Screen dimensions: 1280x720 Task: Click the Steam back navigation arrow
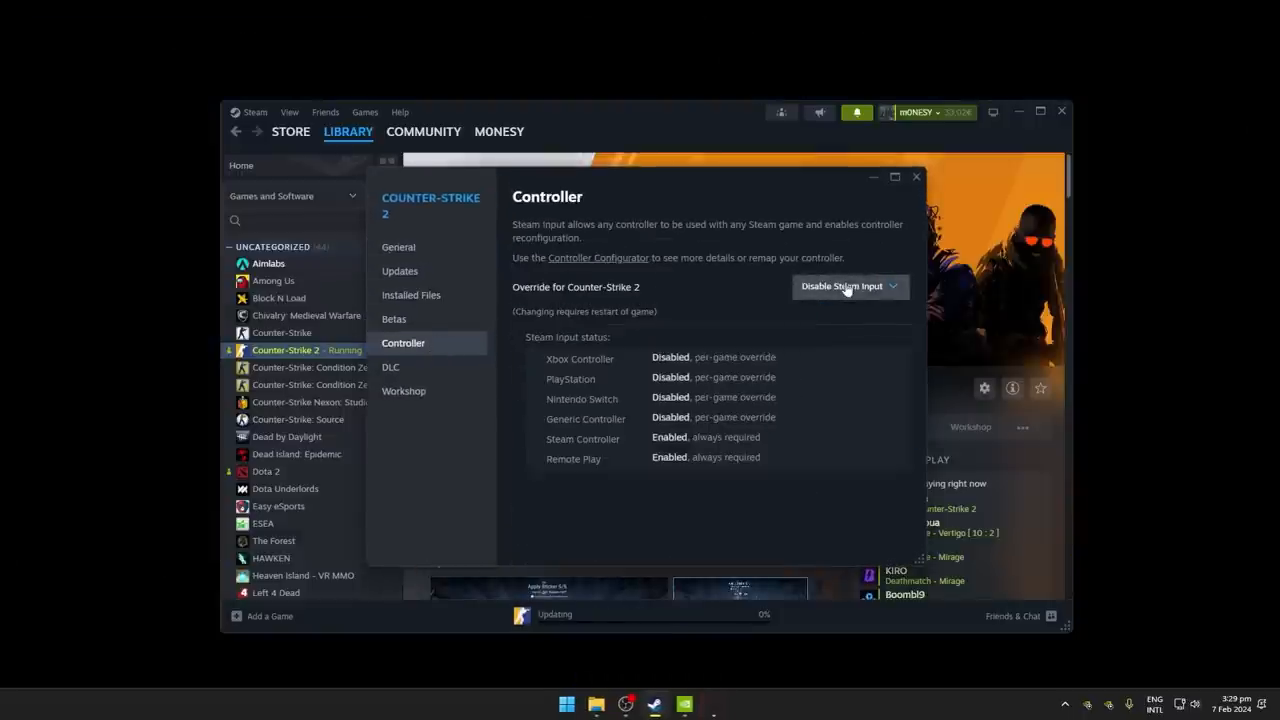236,132
